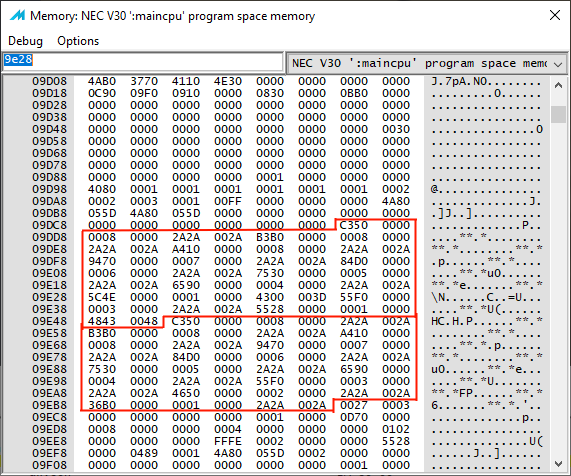Open the memory region dropdown
Screen dimensions: 571x476
click(427, 63)
